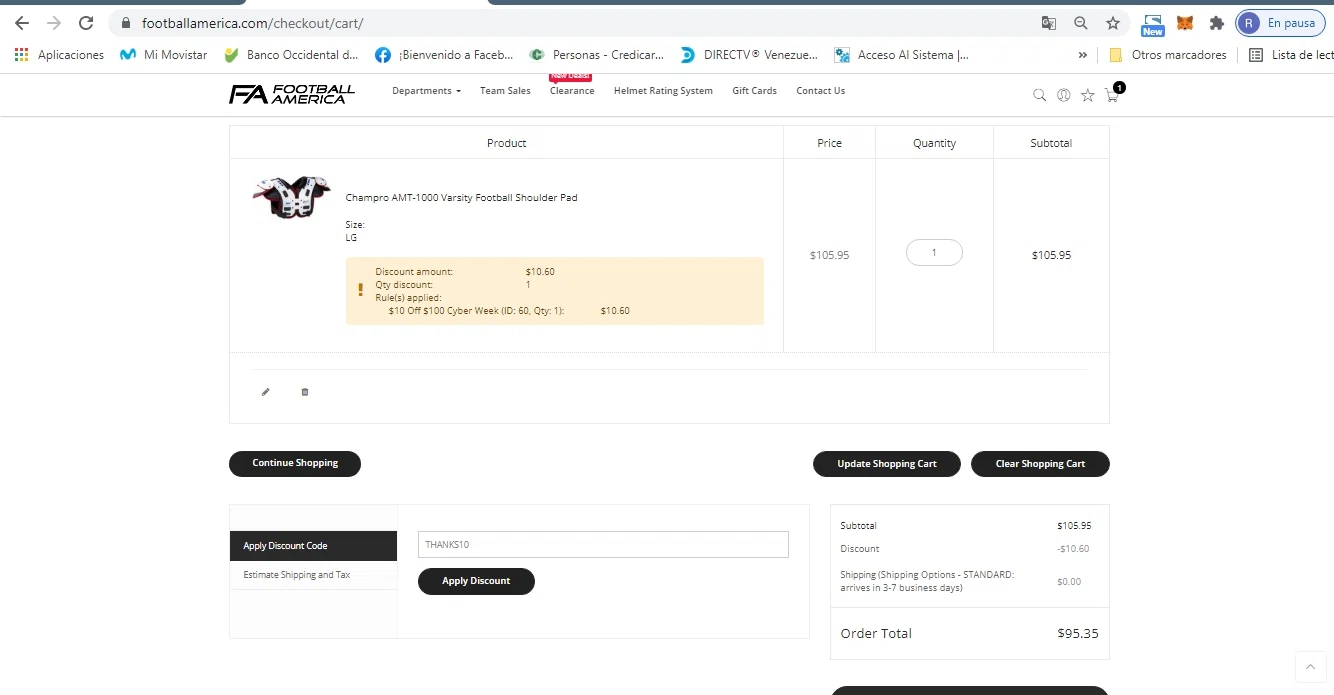1334x695 pixels.
Task: Open Clearance menu item
Action: tap(572, 91)
